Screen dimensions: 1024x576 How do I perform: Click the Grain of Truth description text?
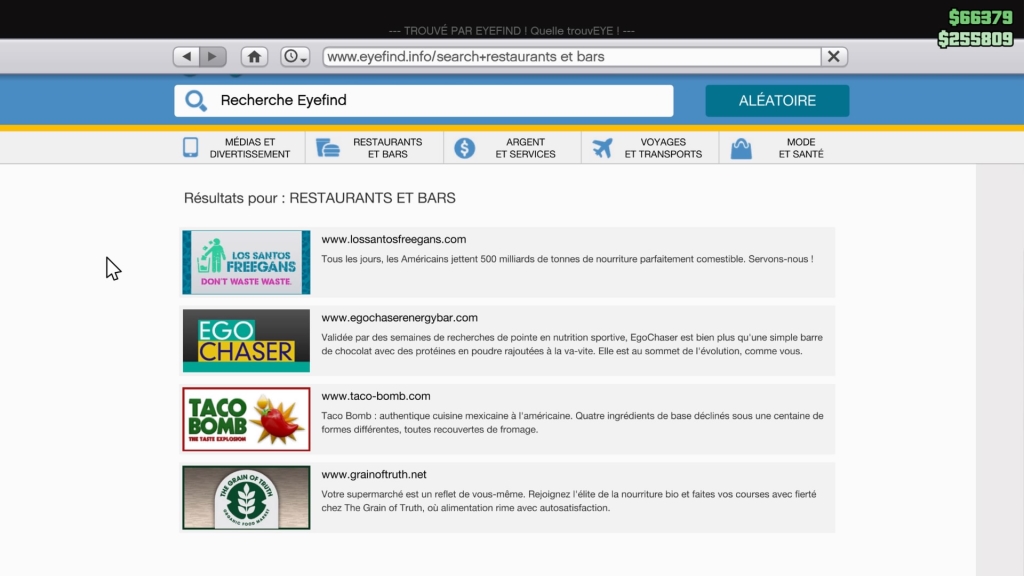(x=569, y=501)
